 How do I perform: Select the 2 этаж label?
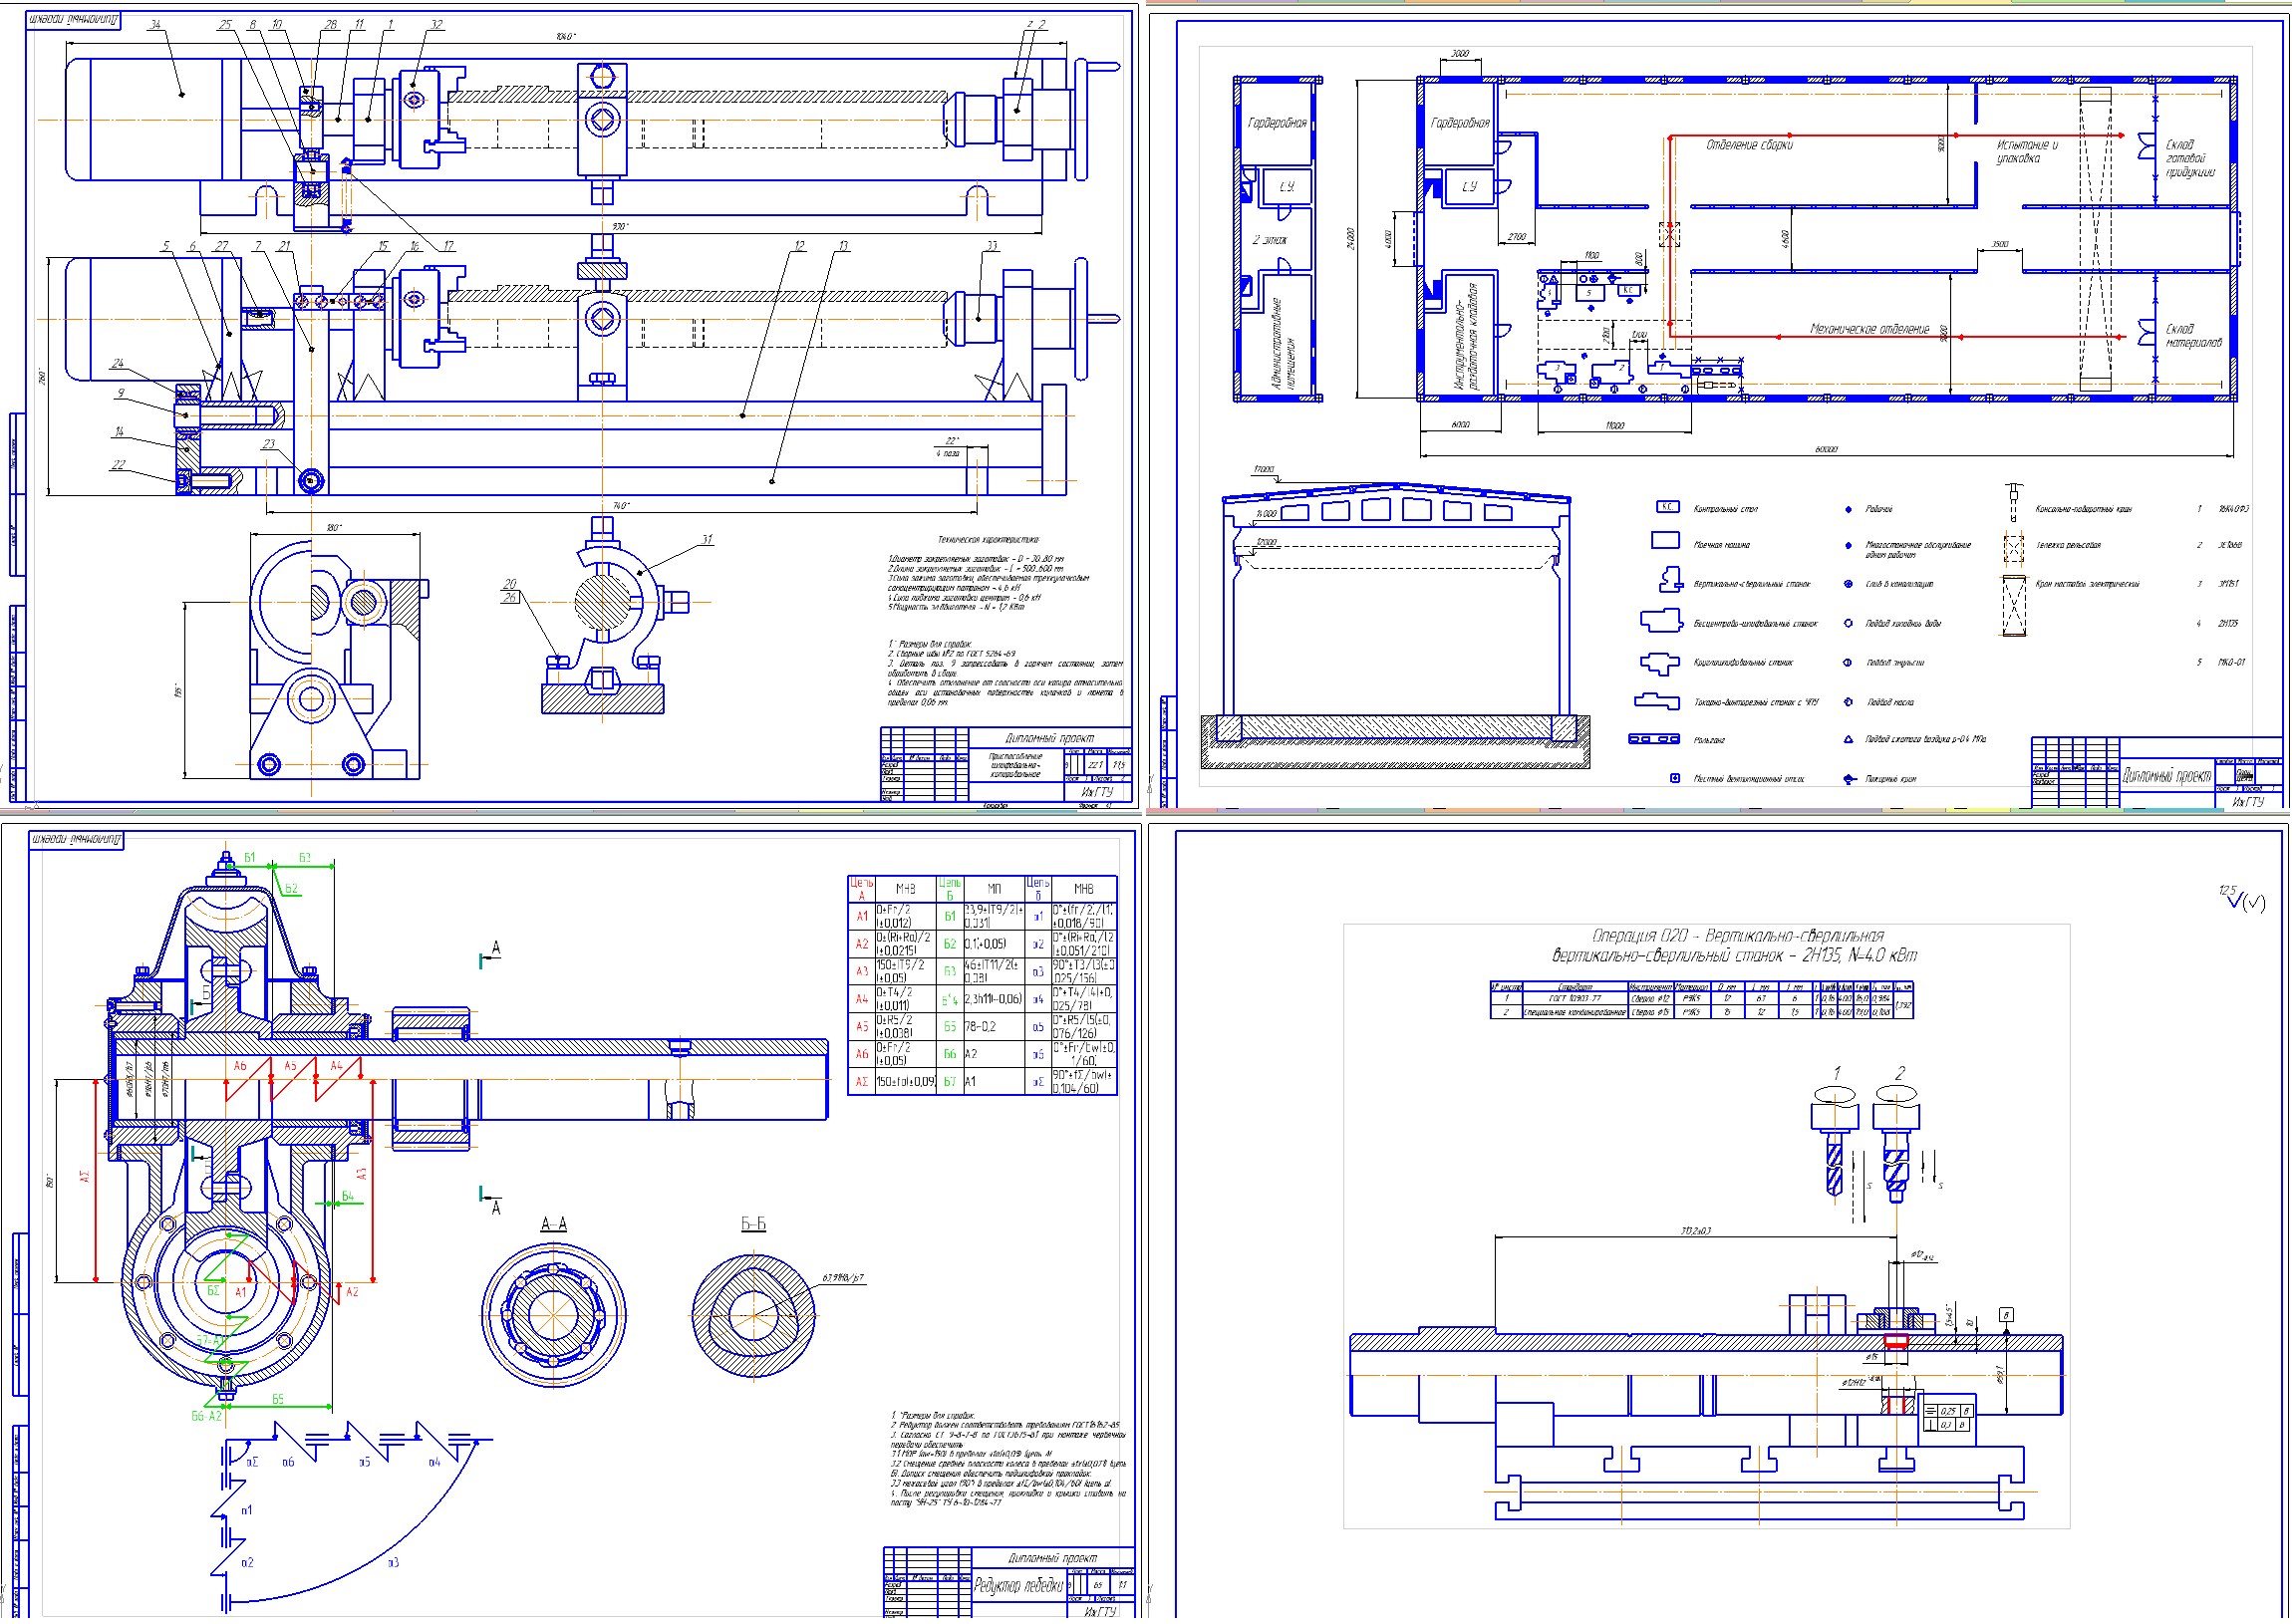[x=1270, y=240]
